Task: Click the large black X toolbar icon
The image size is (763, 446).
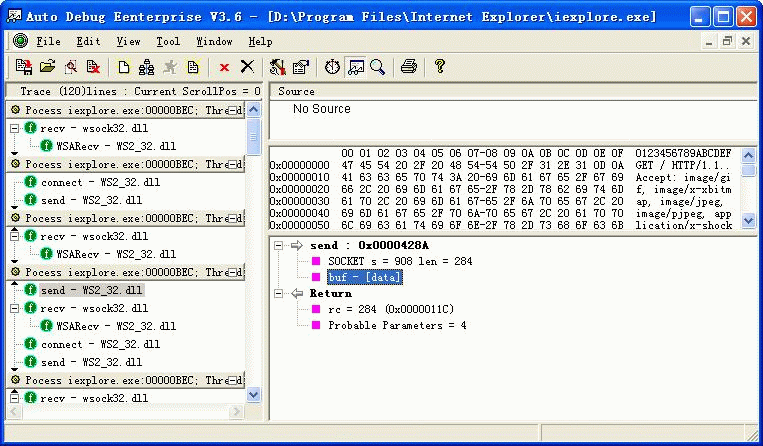Action: (x=248, y=66)
